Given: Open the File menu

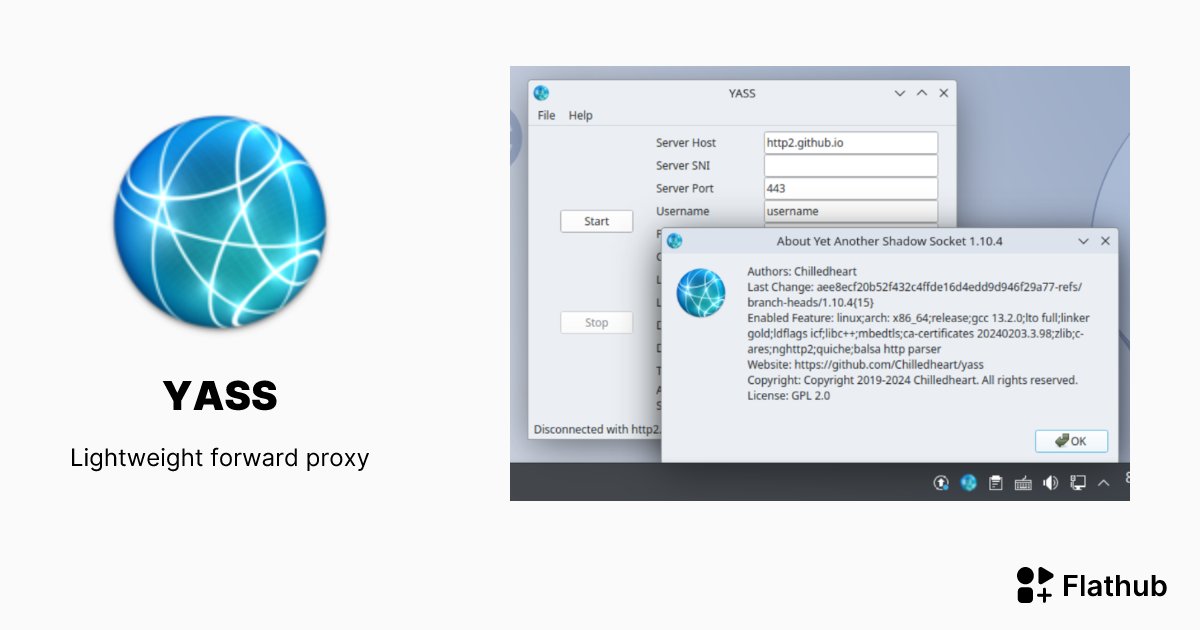Looking at the screenshot, I should (546, 116).
